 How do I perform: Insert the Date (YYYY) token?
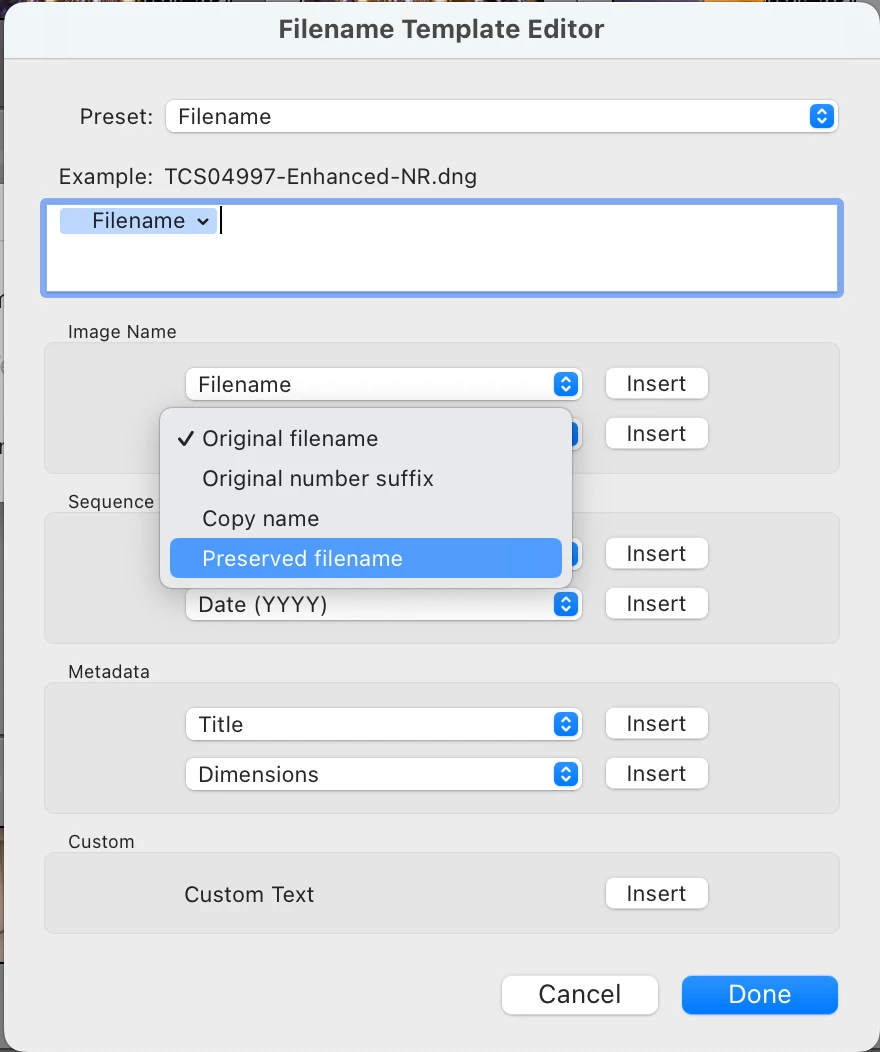(656, 604)
